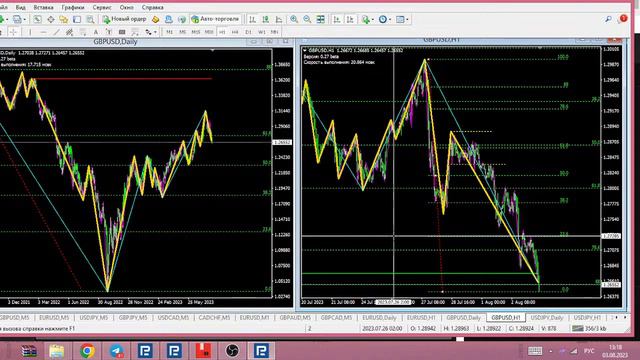640x360 pixels.
Task: Launch MetaEditor with the yellow diamond icon
Action: [156, 19]
